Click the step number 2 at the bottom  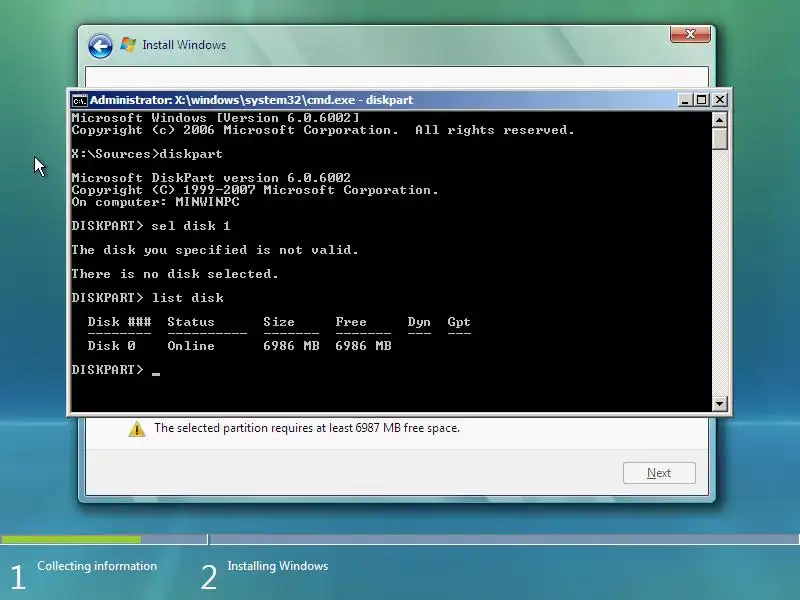[208, 578]
